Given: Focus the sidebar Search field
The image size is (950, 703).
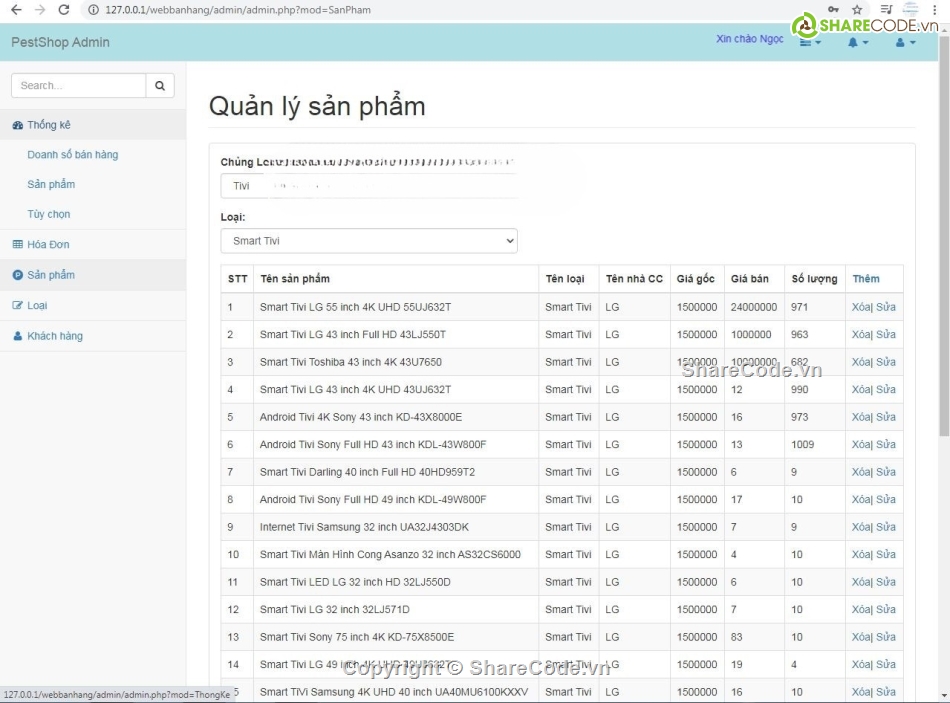Looking at the screenshot, I should pos(79,85).
